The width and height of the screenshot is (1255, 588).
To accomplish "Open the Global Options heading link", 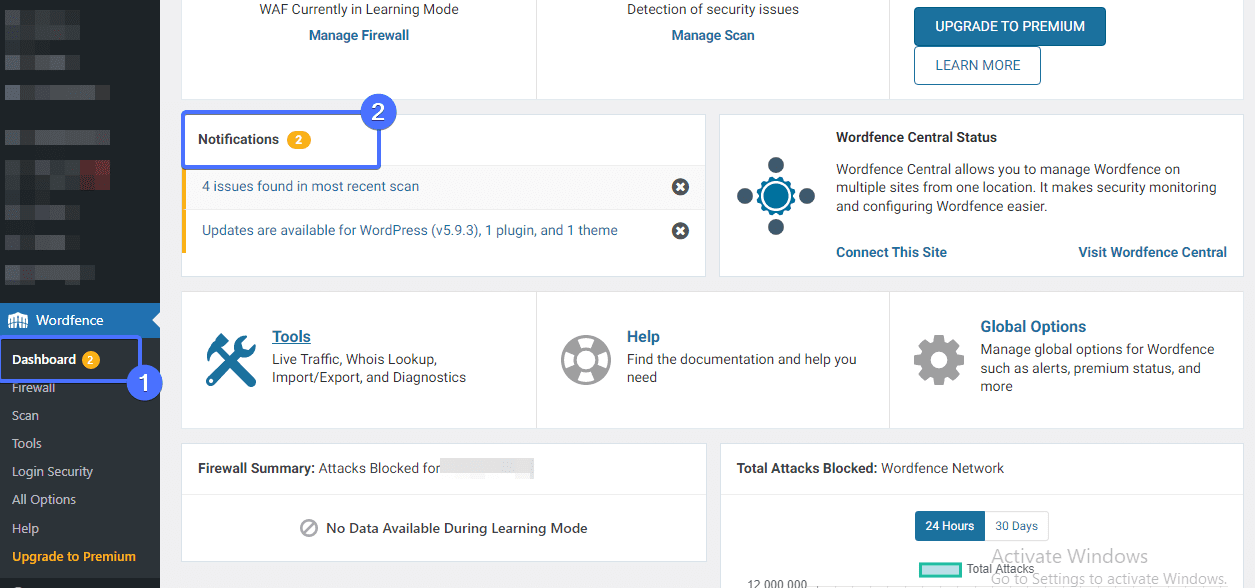I will click(1033, 327).
